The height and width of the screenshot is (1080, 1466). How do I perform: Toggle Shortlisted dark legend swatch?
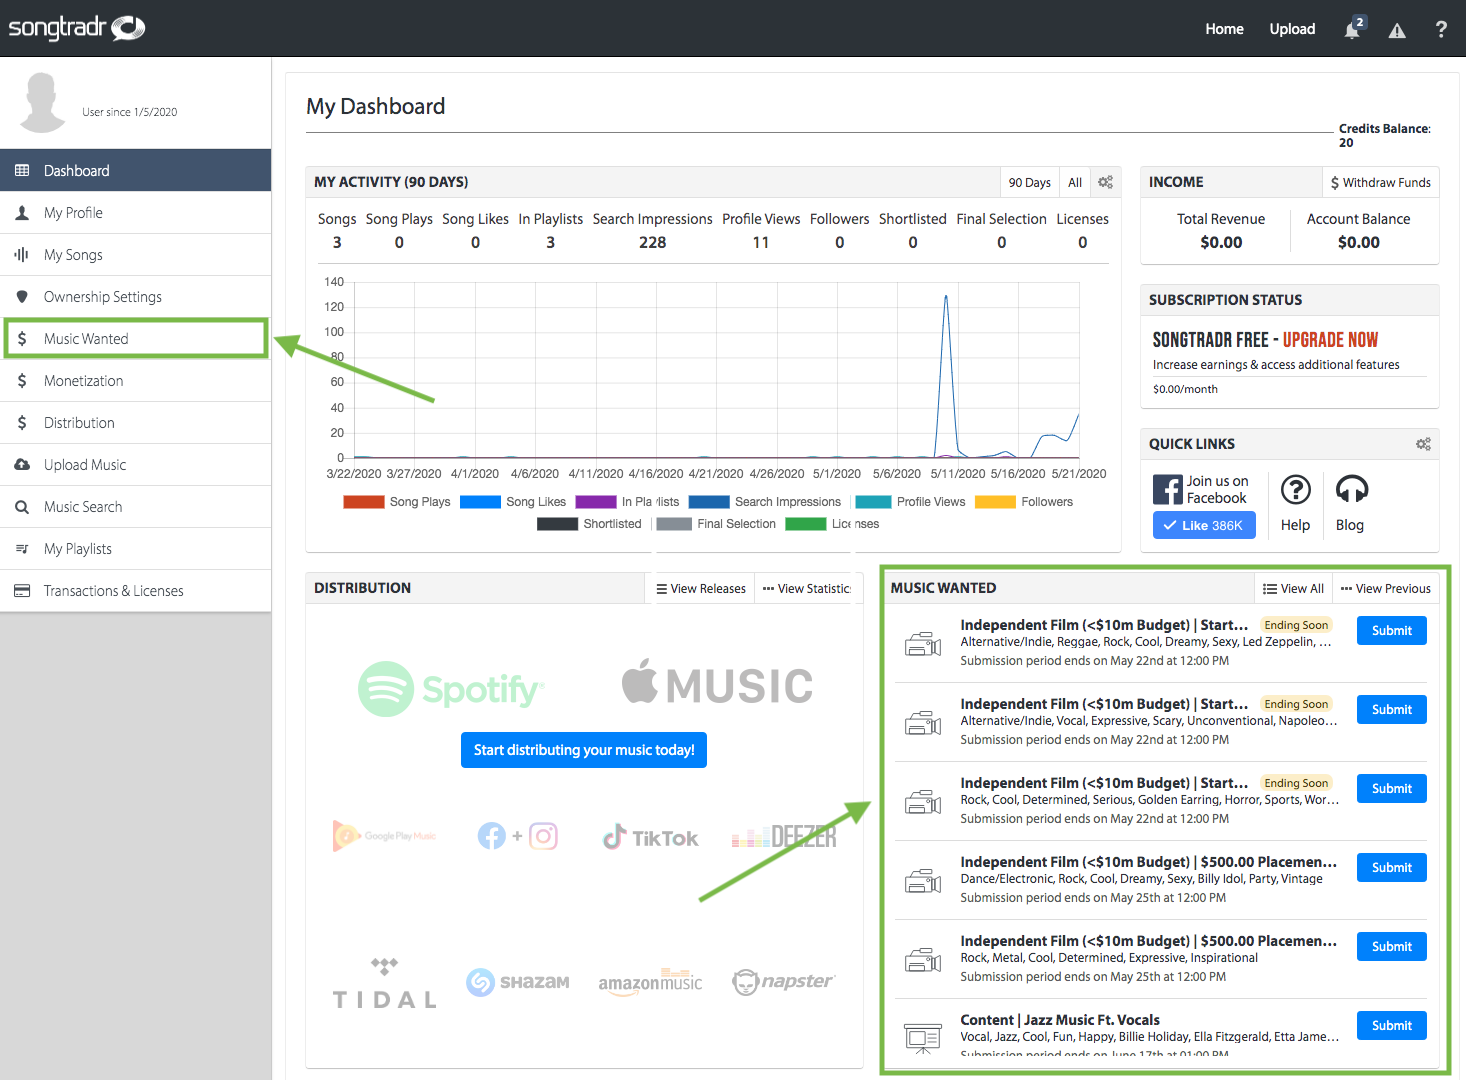coord(557,524)
